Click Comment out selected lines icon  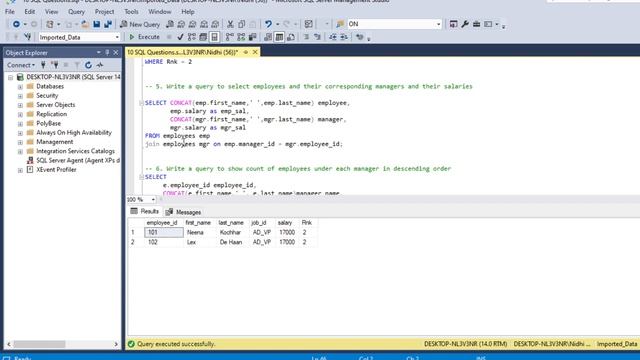(306, 37)
